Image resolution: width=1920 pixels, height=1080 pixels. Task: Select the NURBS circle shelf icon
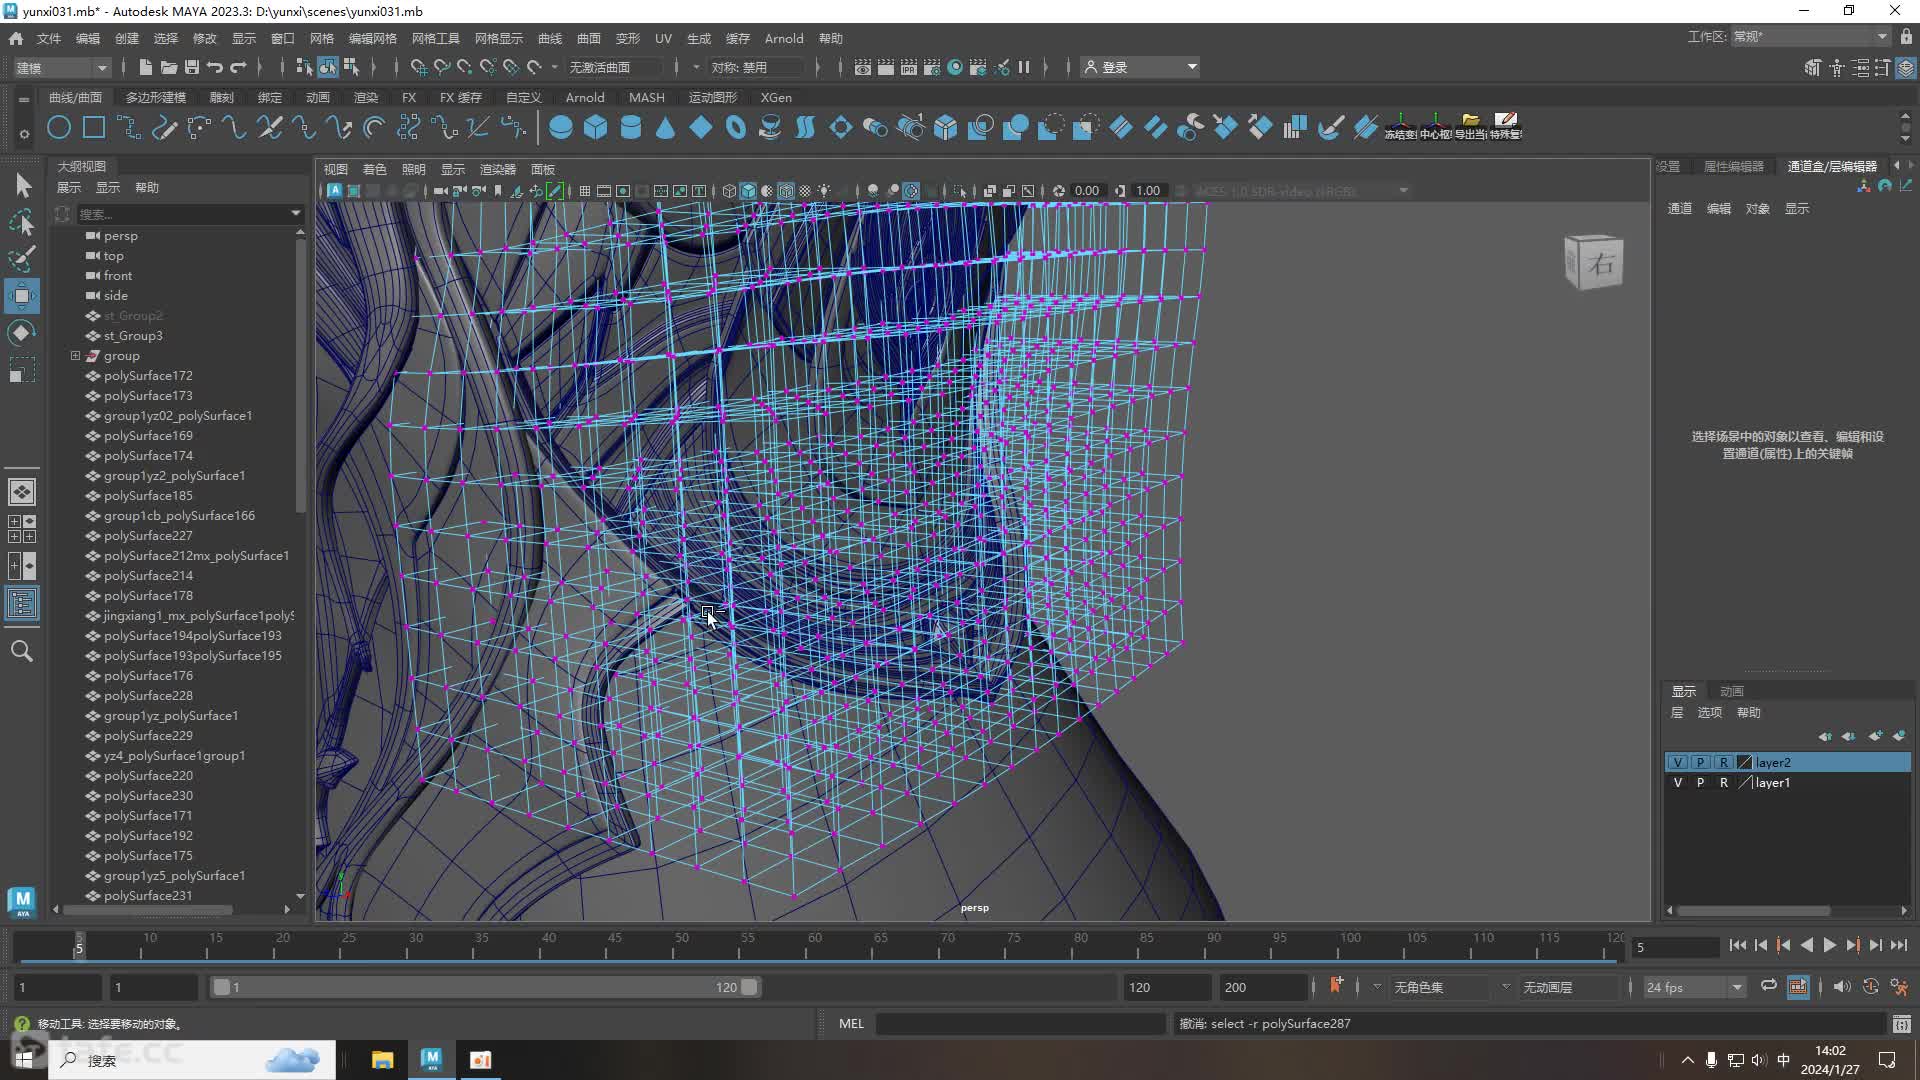59,127
